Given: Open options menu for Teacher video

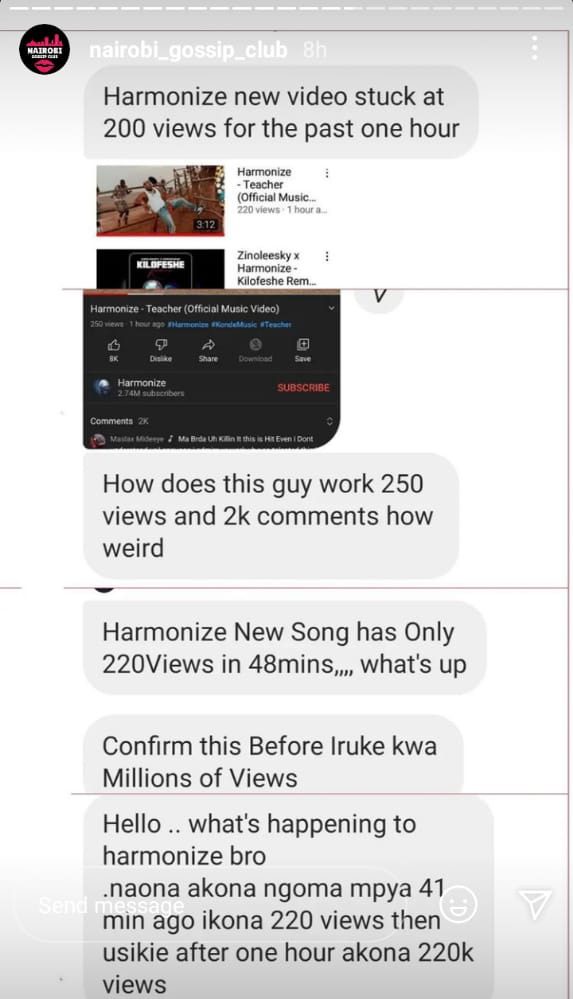Looking at the screenshot, I should click(x=327, y=173).
